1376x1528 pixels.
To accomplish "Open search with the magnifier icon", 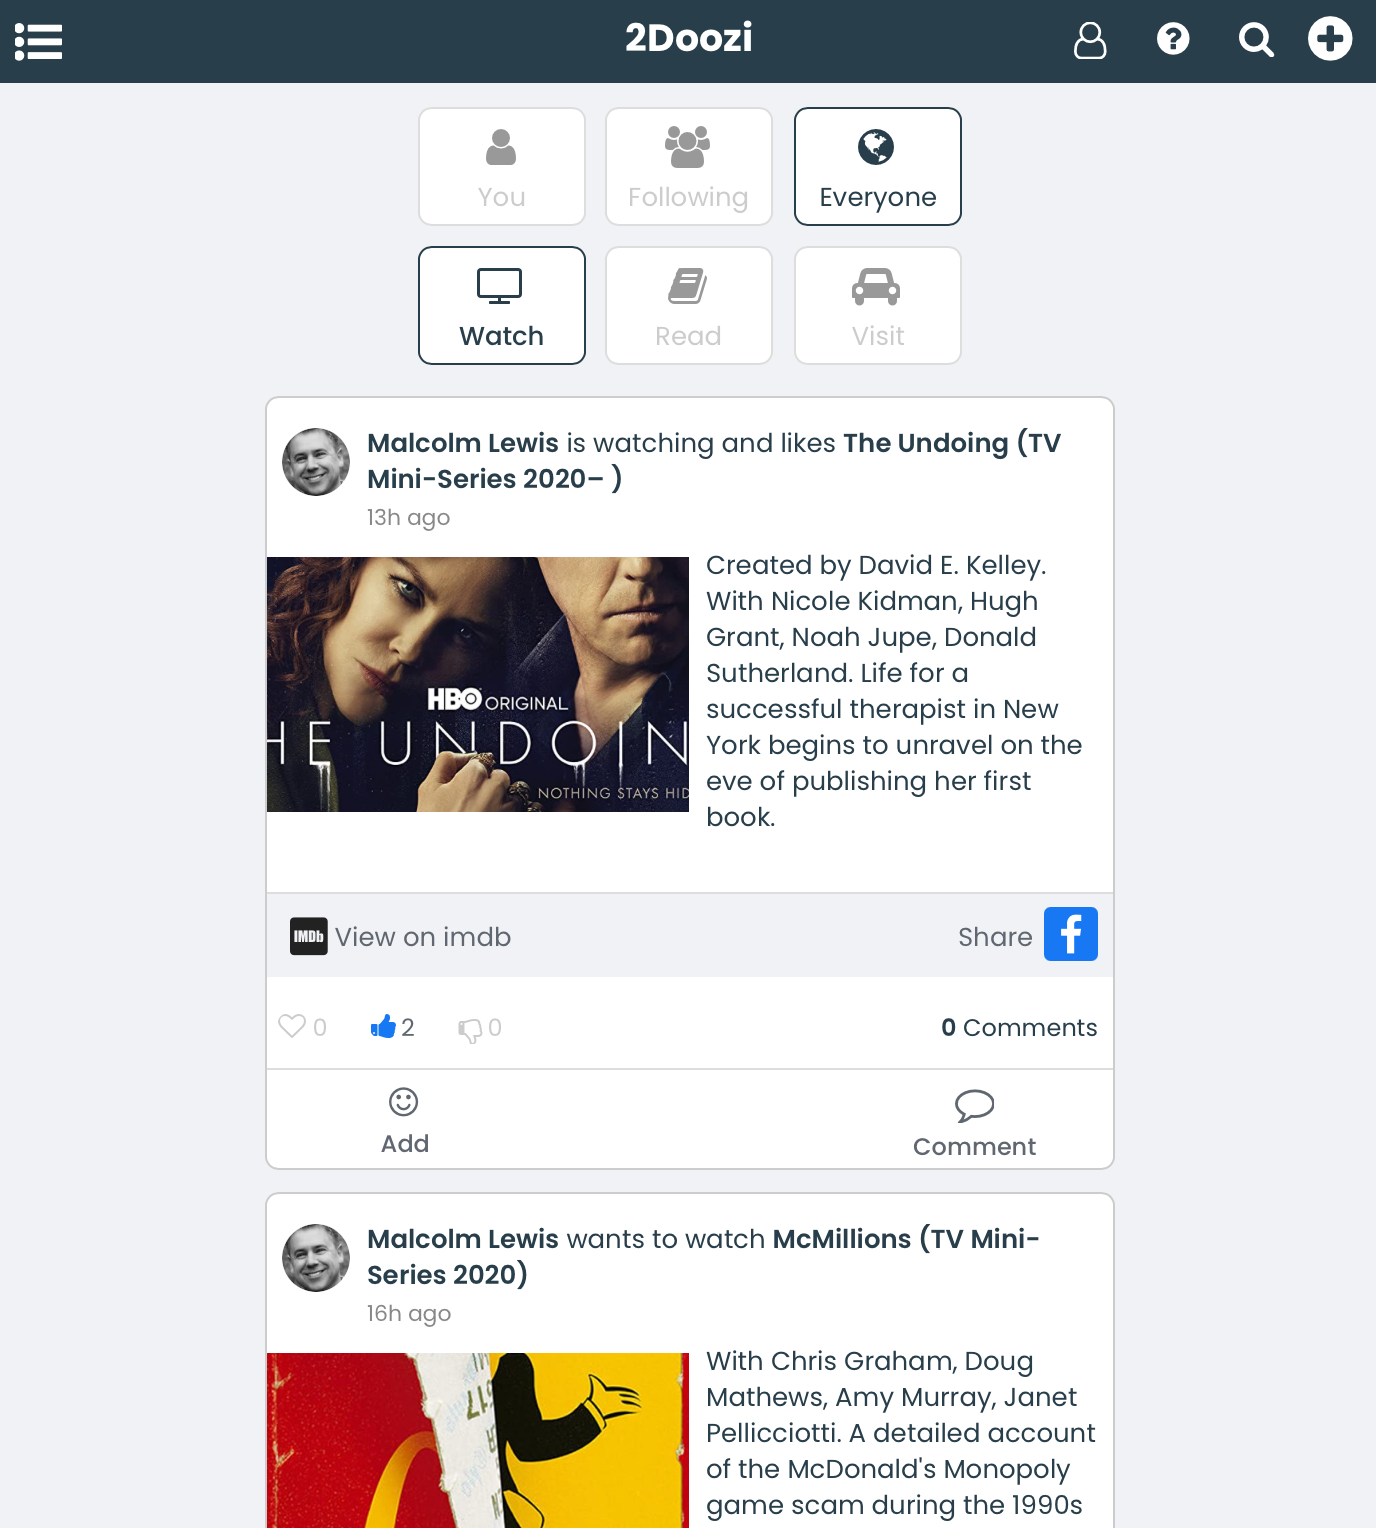I will [x=1256, y=40].
